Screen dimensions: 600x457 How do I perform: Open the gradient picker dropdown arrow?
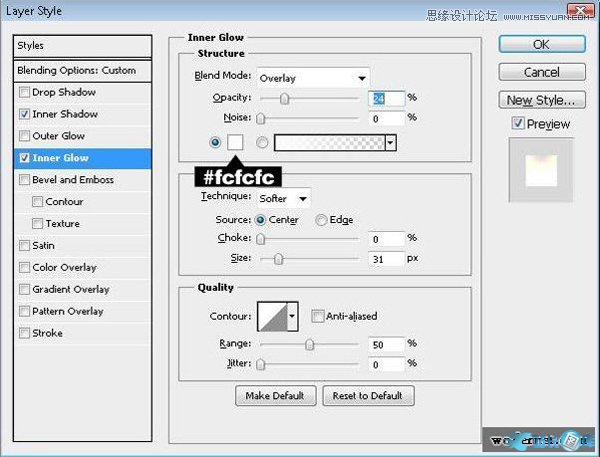pyautogui.click(x=390, y=143)
